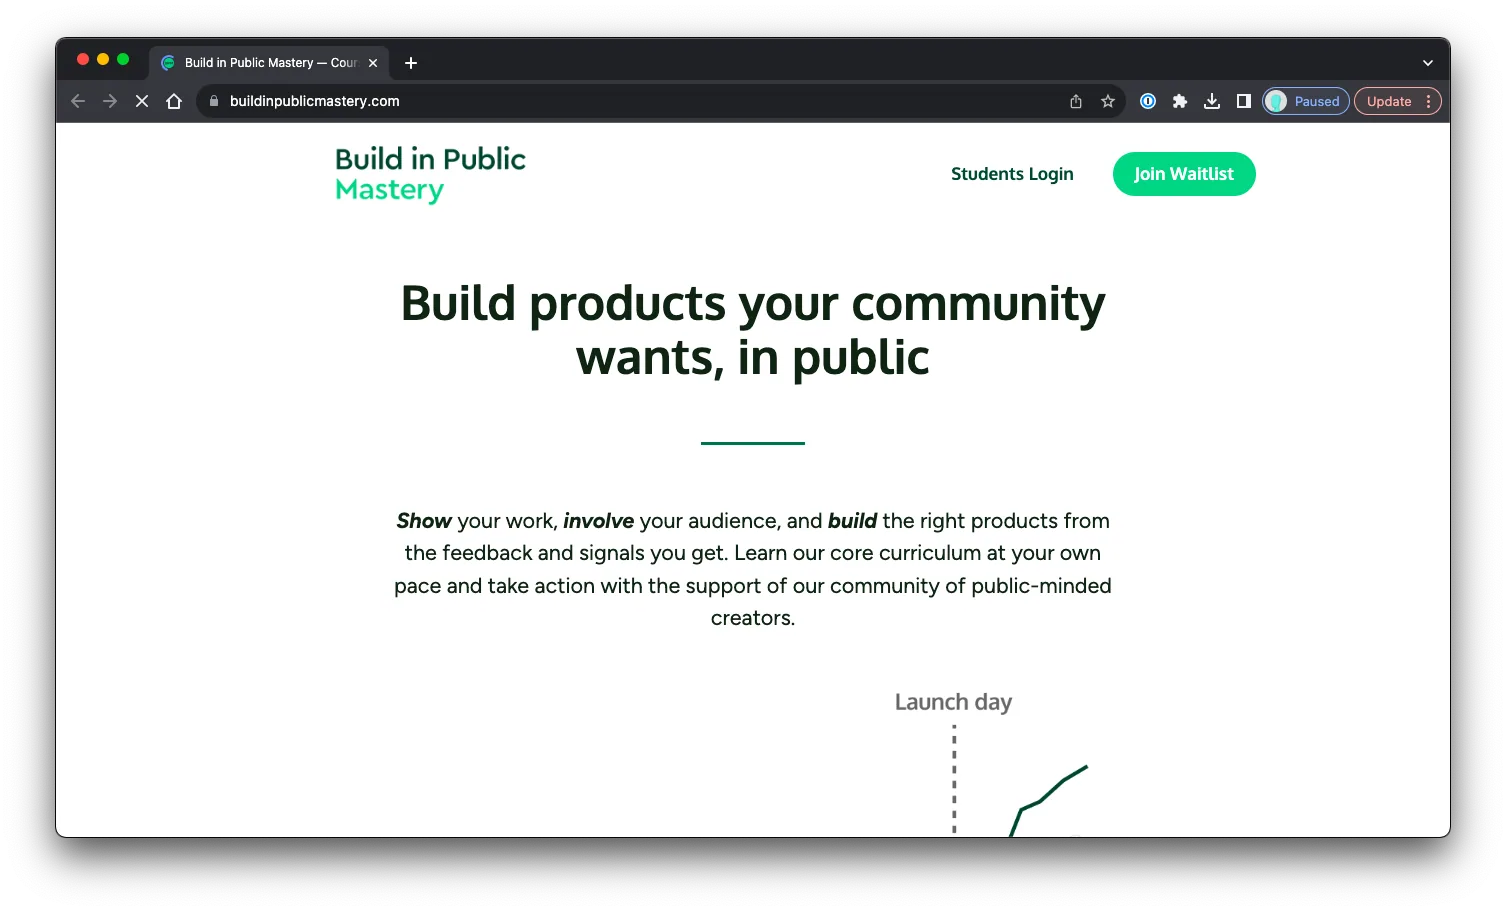Click the green window maximize button

click(x=123, y=59)
